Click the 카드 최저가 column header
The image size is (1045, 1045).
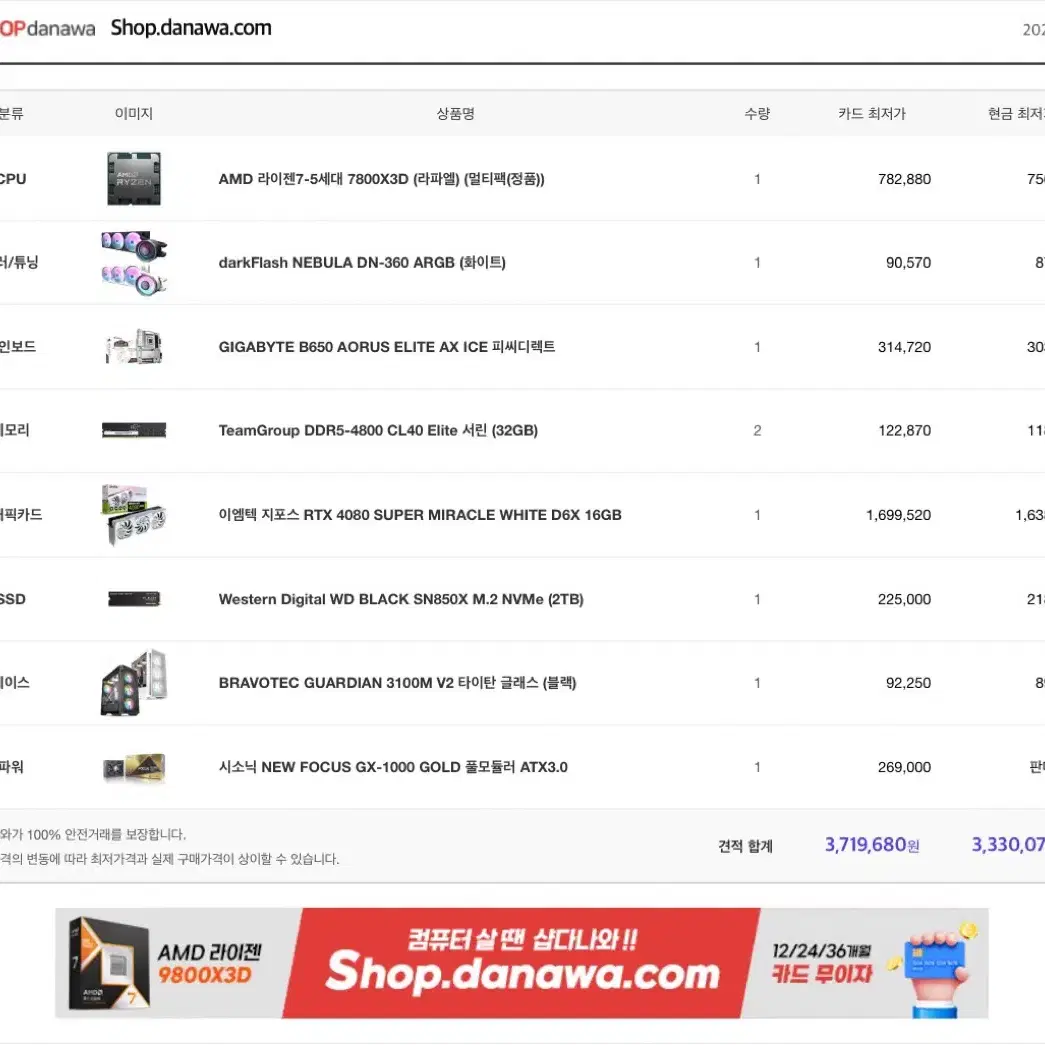872,114
